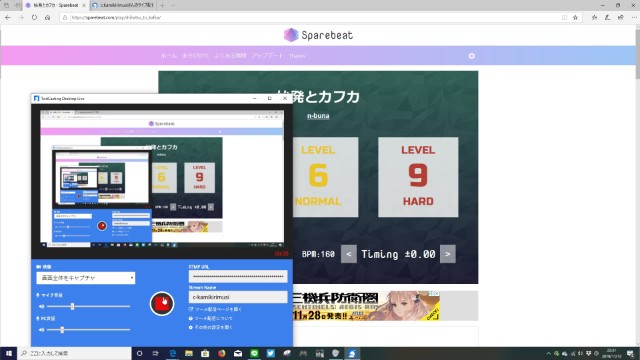Open the Thanks navigation menu item
This screenshot has width=640, height=360.
tap(297, 56)
